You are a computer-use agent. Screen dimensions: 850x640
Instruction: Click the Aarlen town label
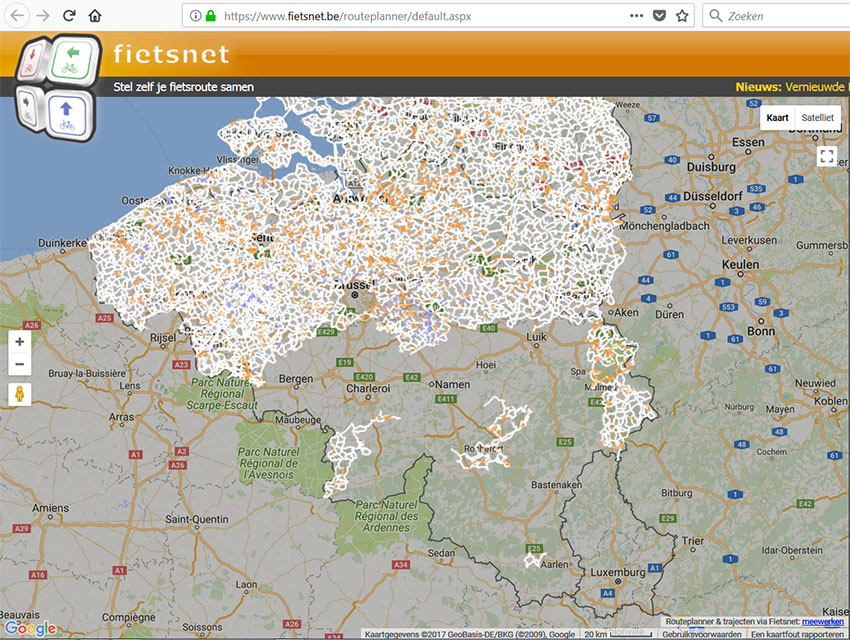555,564
